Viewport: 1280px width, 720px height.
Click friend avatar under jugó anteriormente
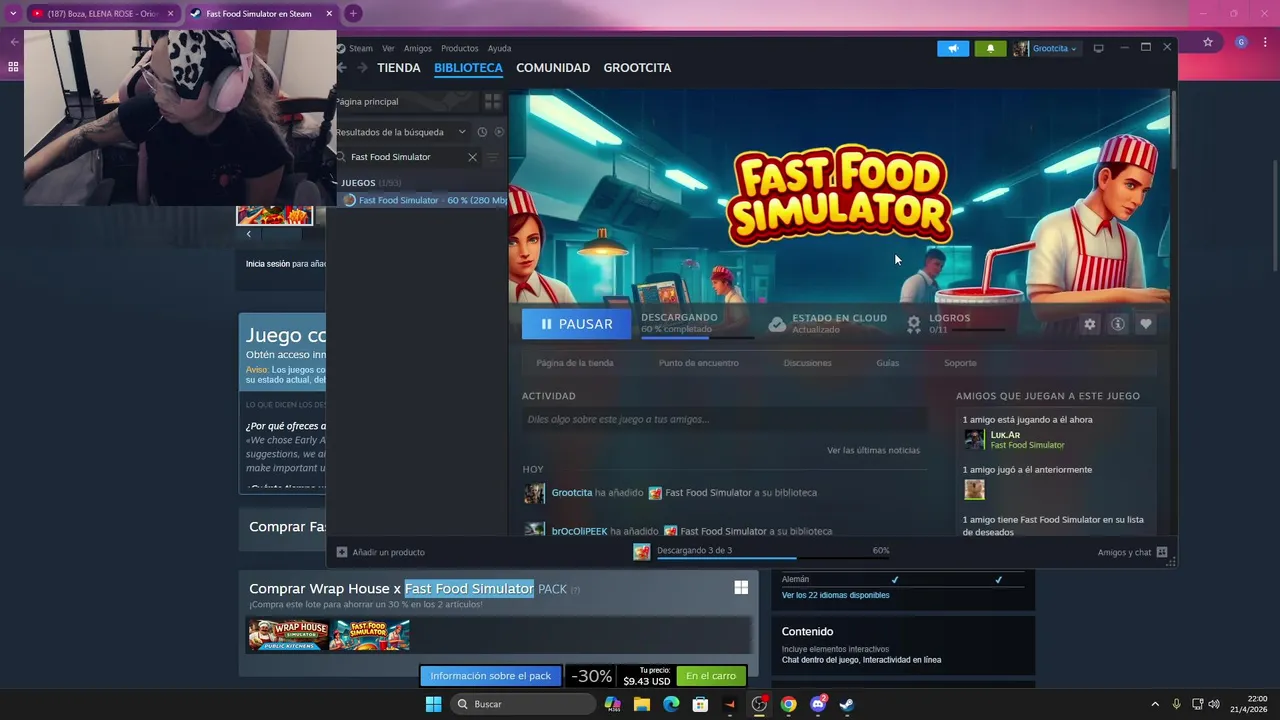974,489
